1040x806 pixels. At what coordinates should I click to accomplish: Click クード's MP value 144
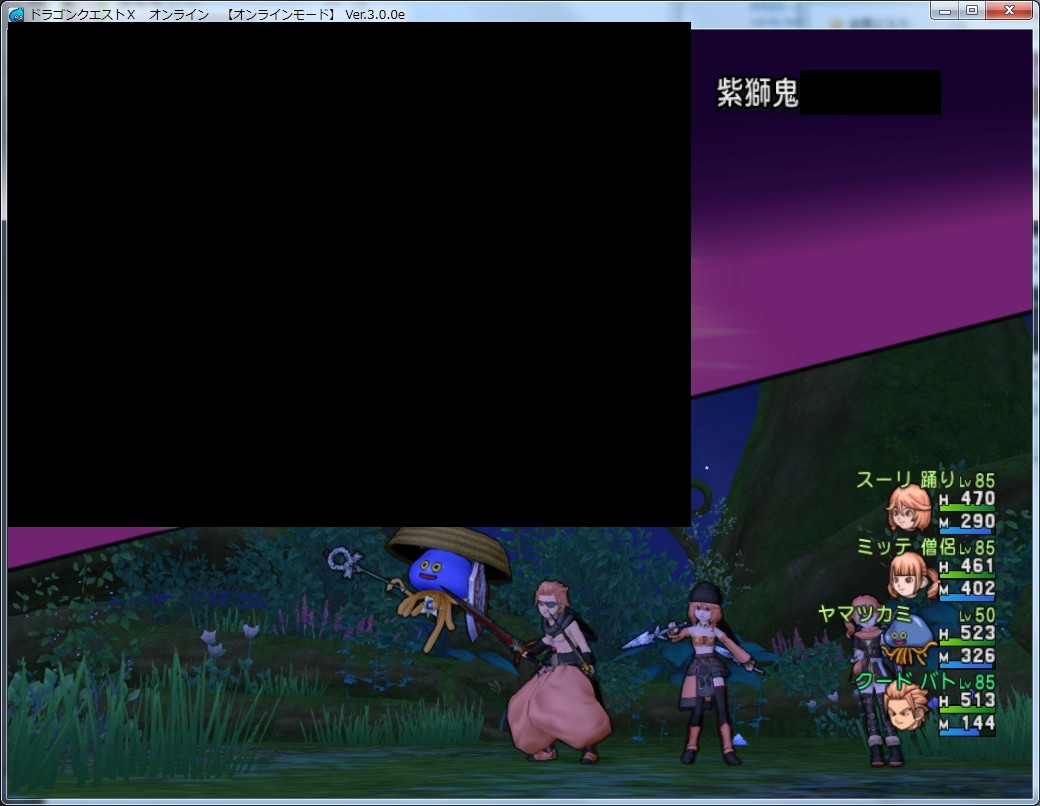[978, 723]
